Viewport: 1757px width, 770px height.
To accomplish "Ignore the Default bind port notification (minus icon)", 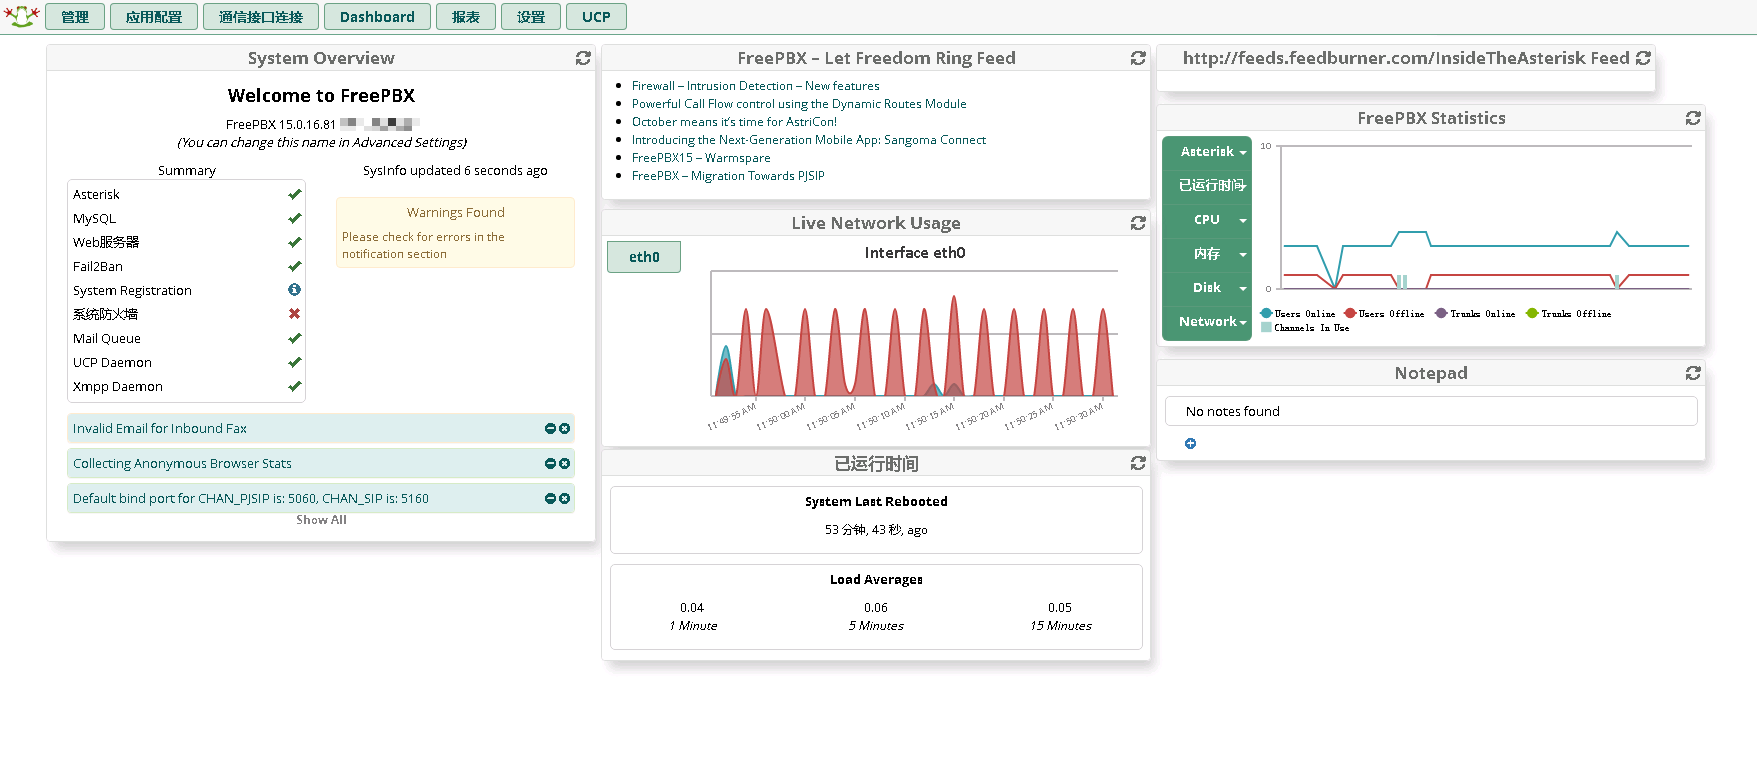I will click(550, 499).
